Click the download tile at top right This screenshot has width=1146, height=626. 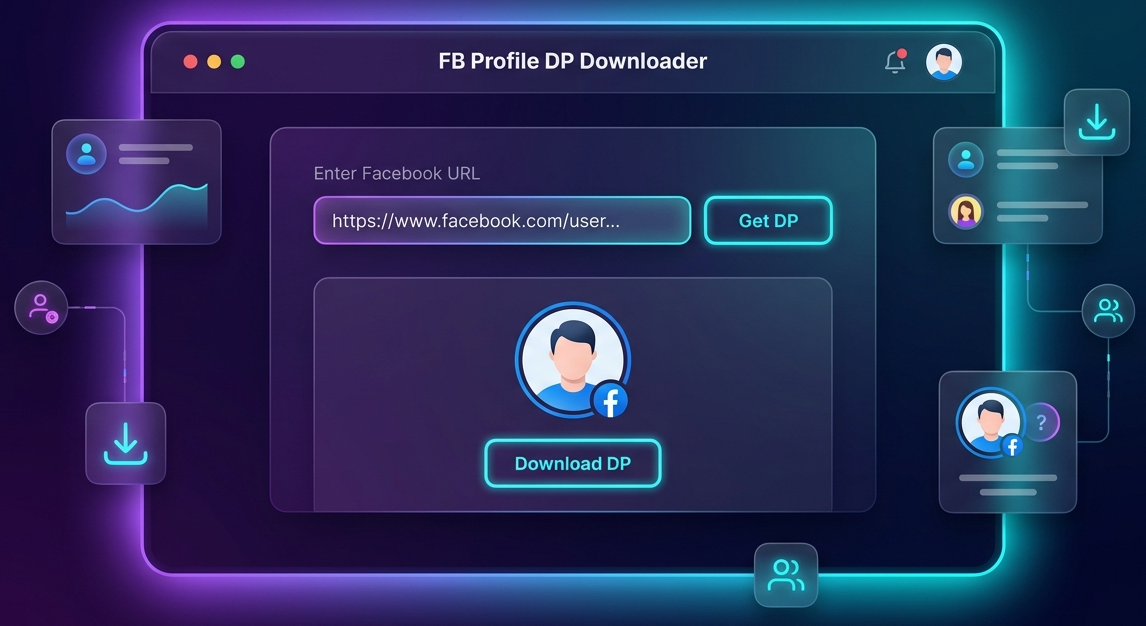tap(1096, 122)
